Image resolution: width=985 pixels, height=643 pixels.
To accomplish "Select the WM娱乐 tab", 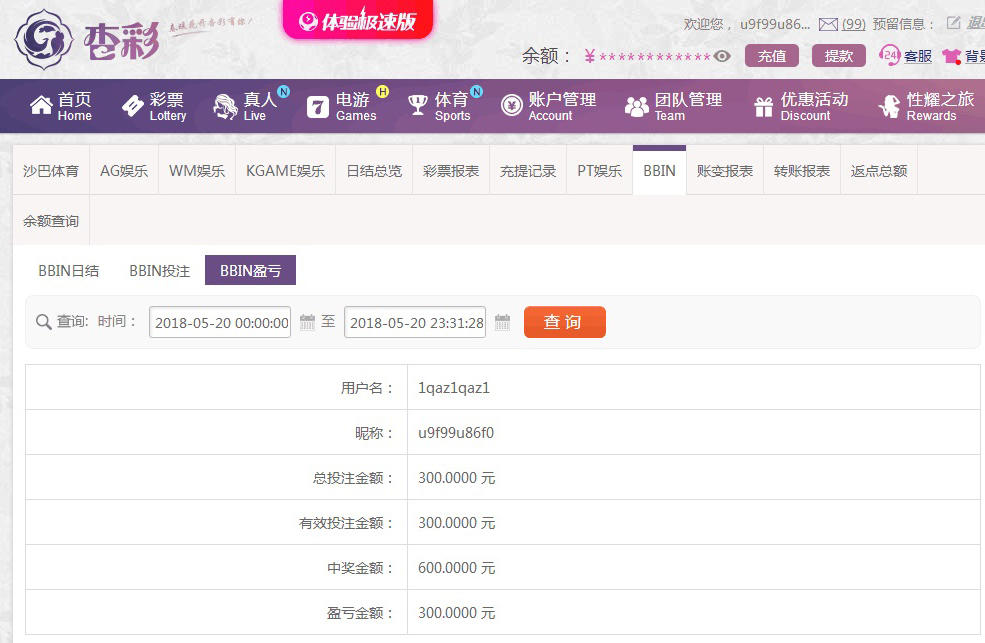I will [197, 171].
